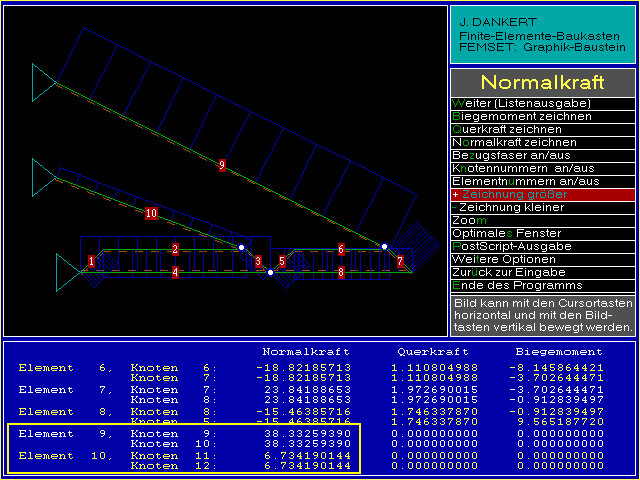The image size is (640, 480).
Task: Click element number 9 label on the diagram
Action: point(222,165)
